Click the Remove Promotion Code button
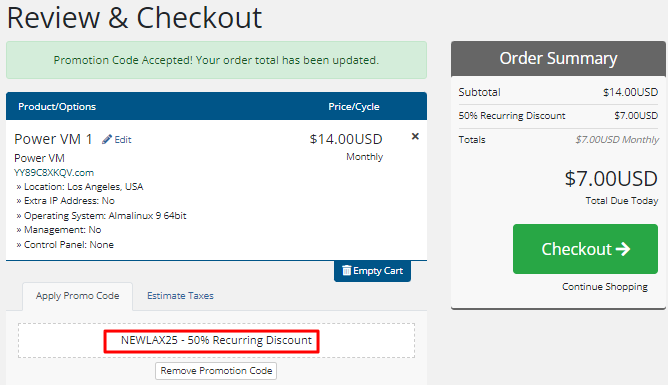This screenshot has height=385, width=668. coord(216,371)
